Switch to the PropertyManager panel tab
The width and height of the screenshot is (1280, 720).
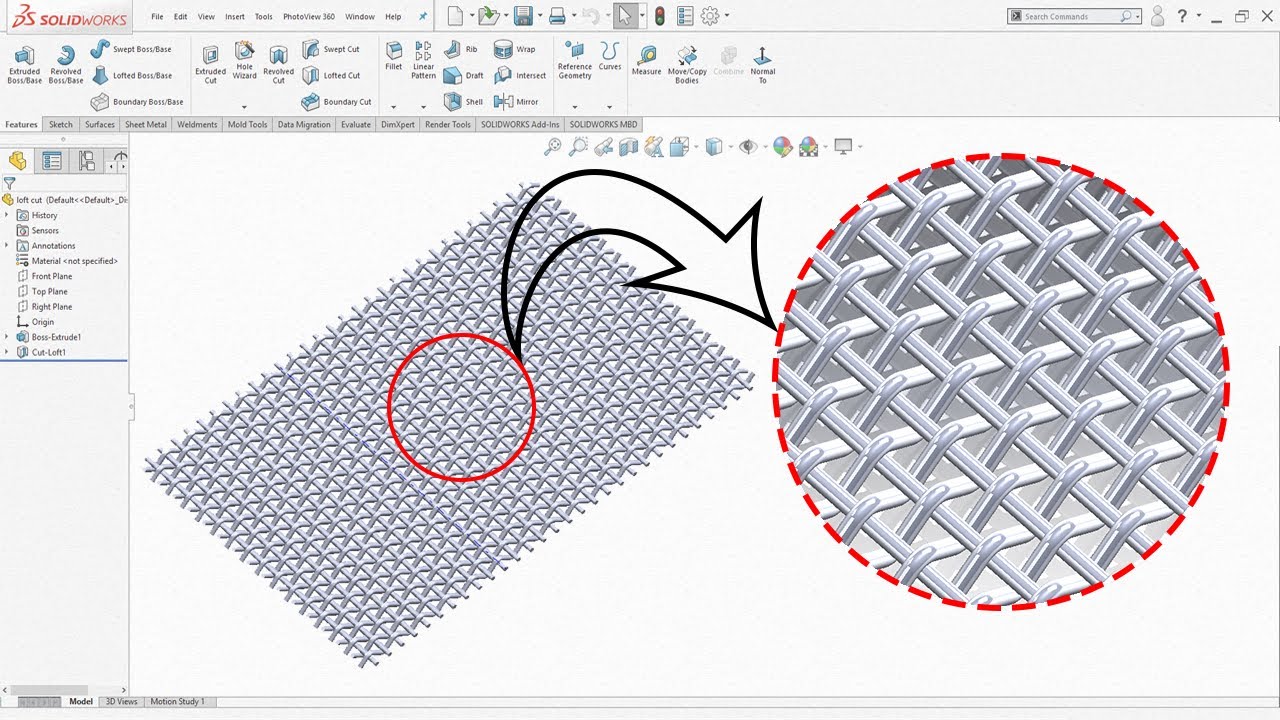(x=52, y=161)
